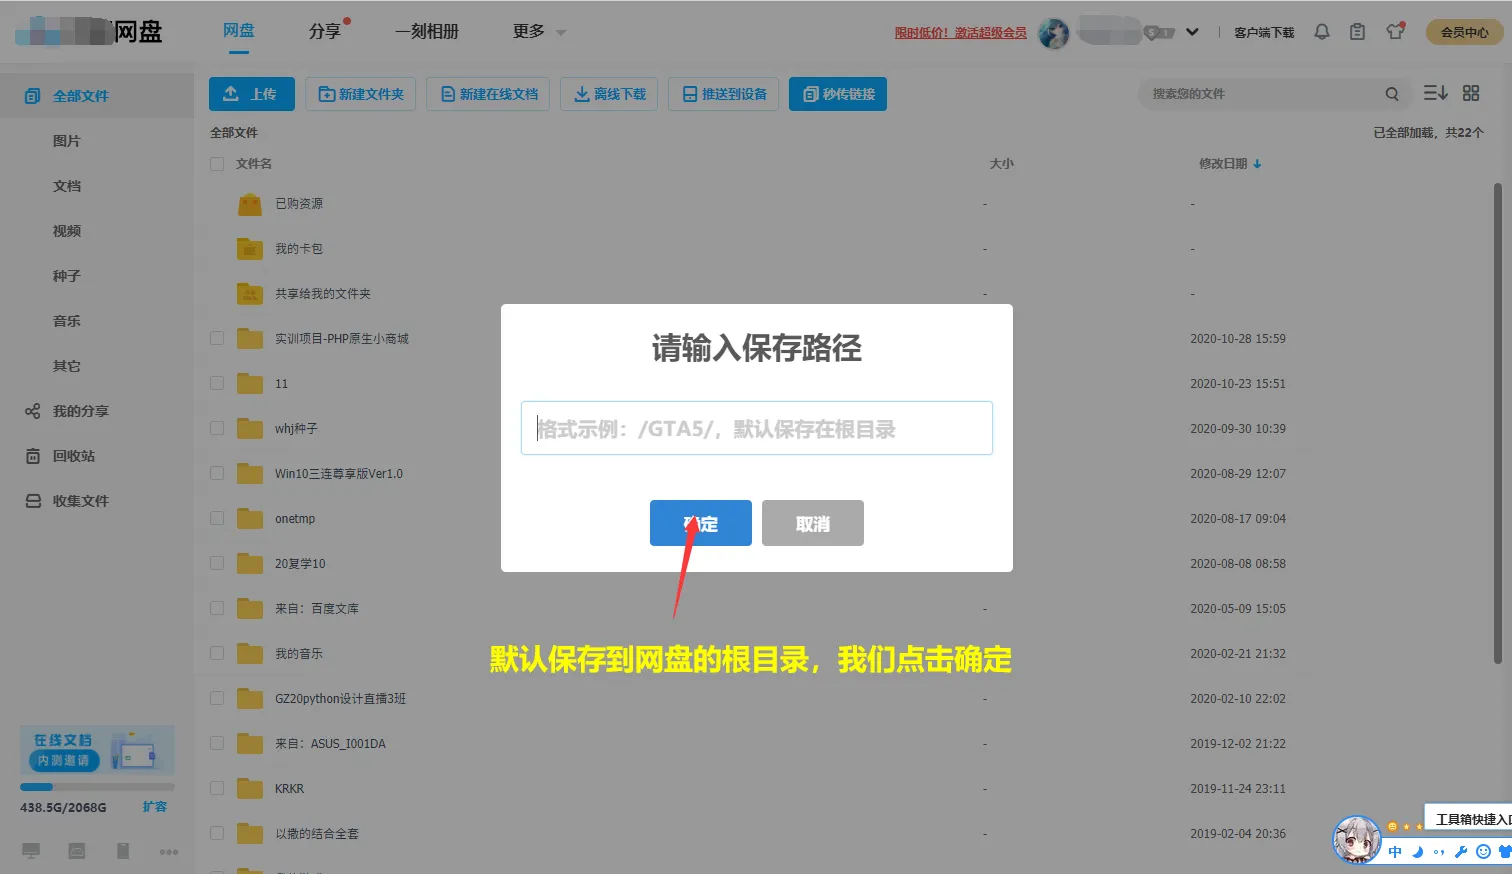
Task: Click the storage capacity progress bar
Action: [x=96, y=786]
